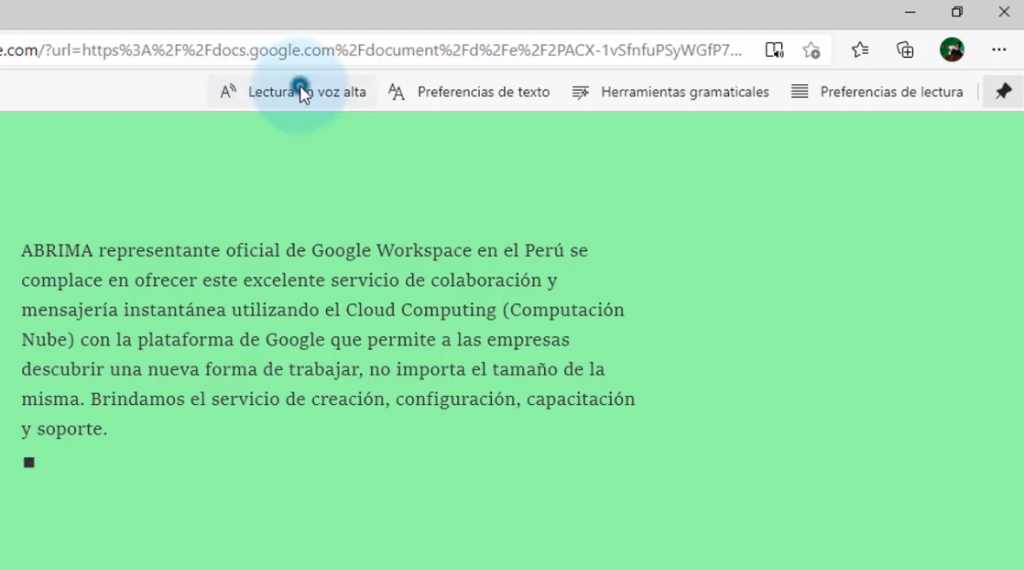Open Settings and more ellipsis menu

coord(999,50)
